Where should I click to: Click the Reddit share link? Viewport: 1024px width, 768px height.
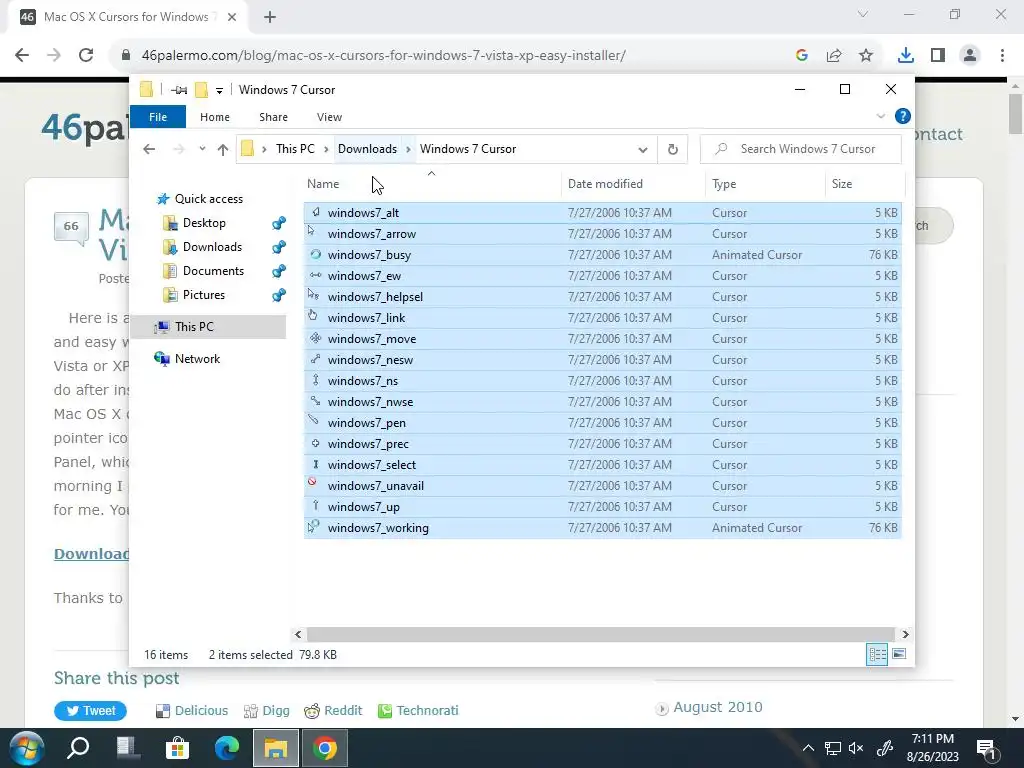click(333, 711)
